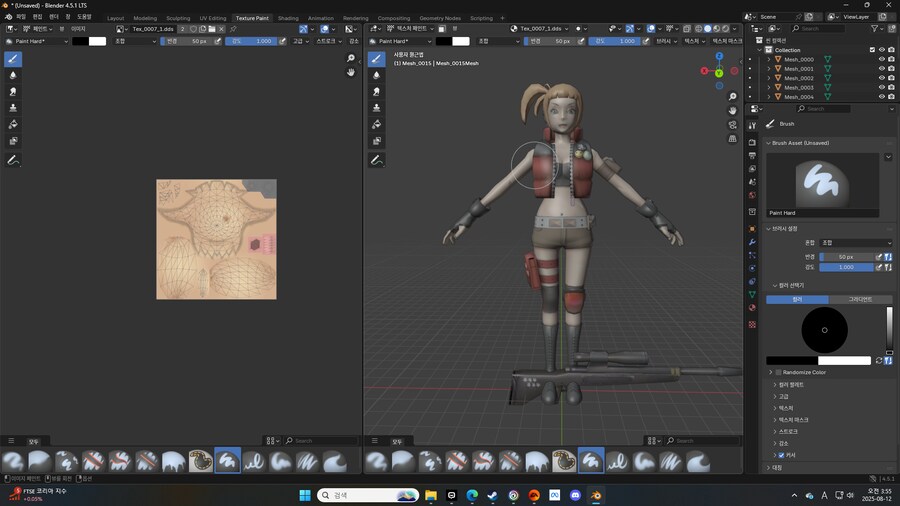Switch to the Sculpting workspace tab
The width and height of the screenshot is (900, 506).
click(x=178, y=18)
